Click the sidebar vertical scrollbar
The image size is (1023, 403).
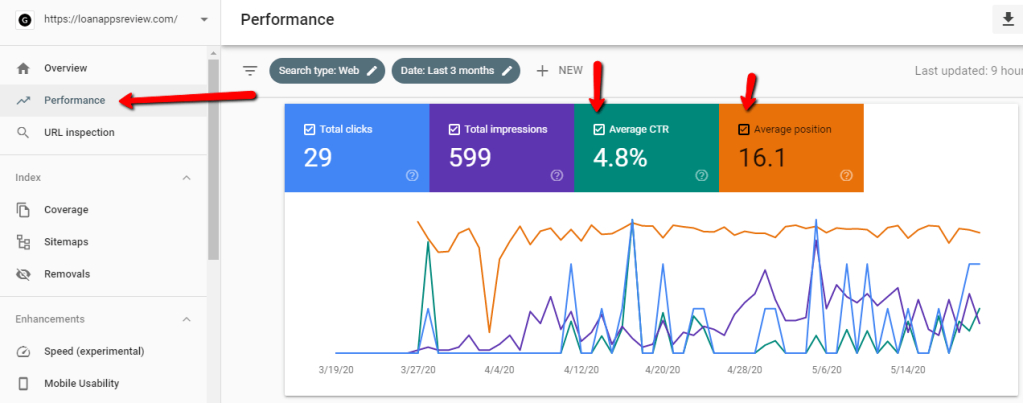pos(213,160)
